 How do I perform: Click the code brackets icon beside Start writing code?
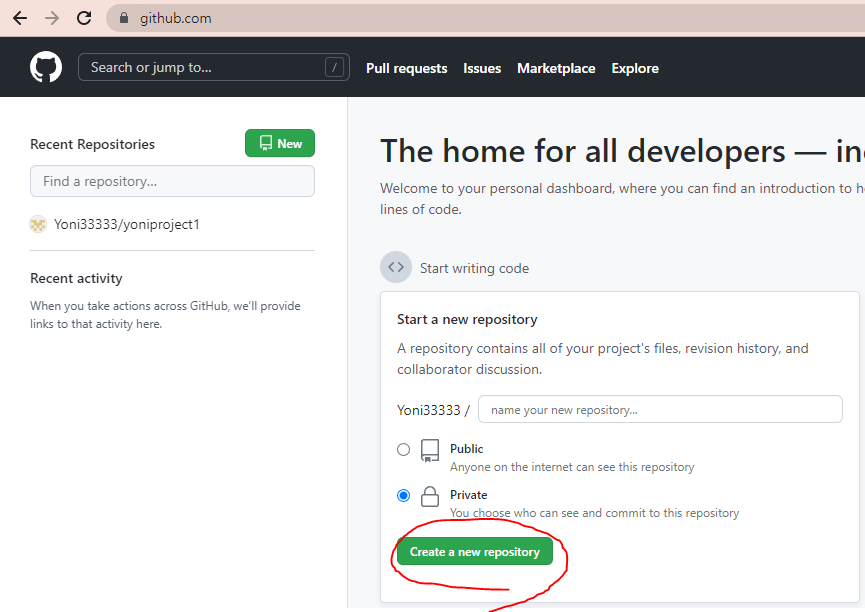coord(396,267)
